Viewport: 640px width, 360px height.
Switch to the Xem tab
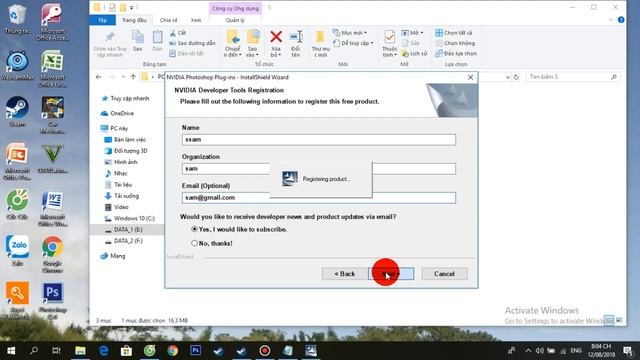196,20
